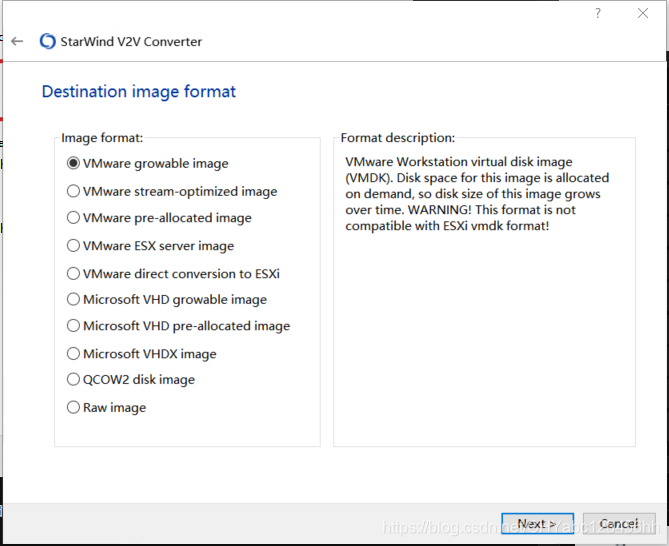Go back using the arrow icon
The height and width of the screenshot is (546, 669).
17,41
